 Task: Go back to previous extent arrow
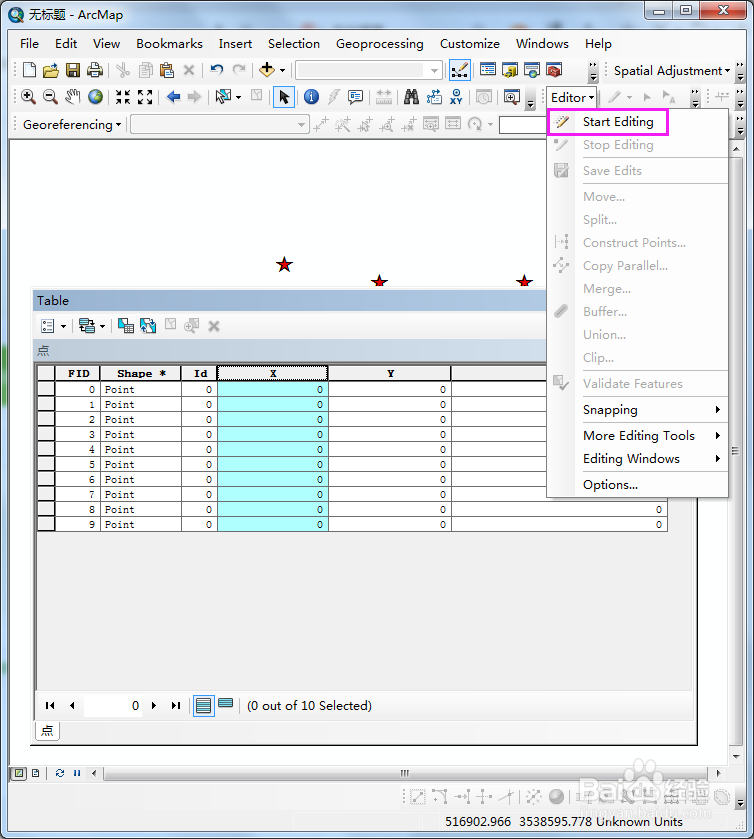point(173,97)
